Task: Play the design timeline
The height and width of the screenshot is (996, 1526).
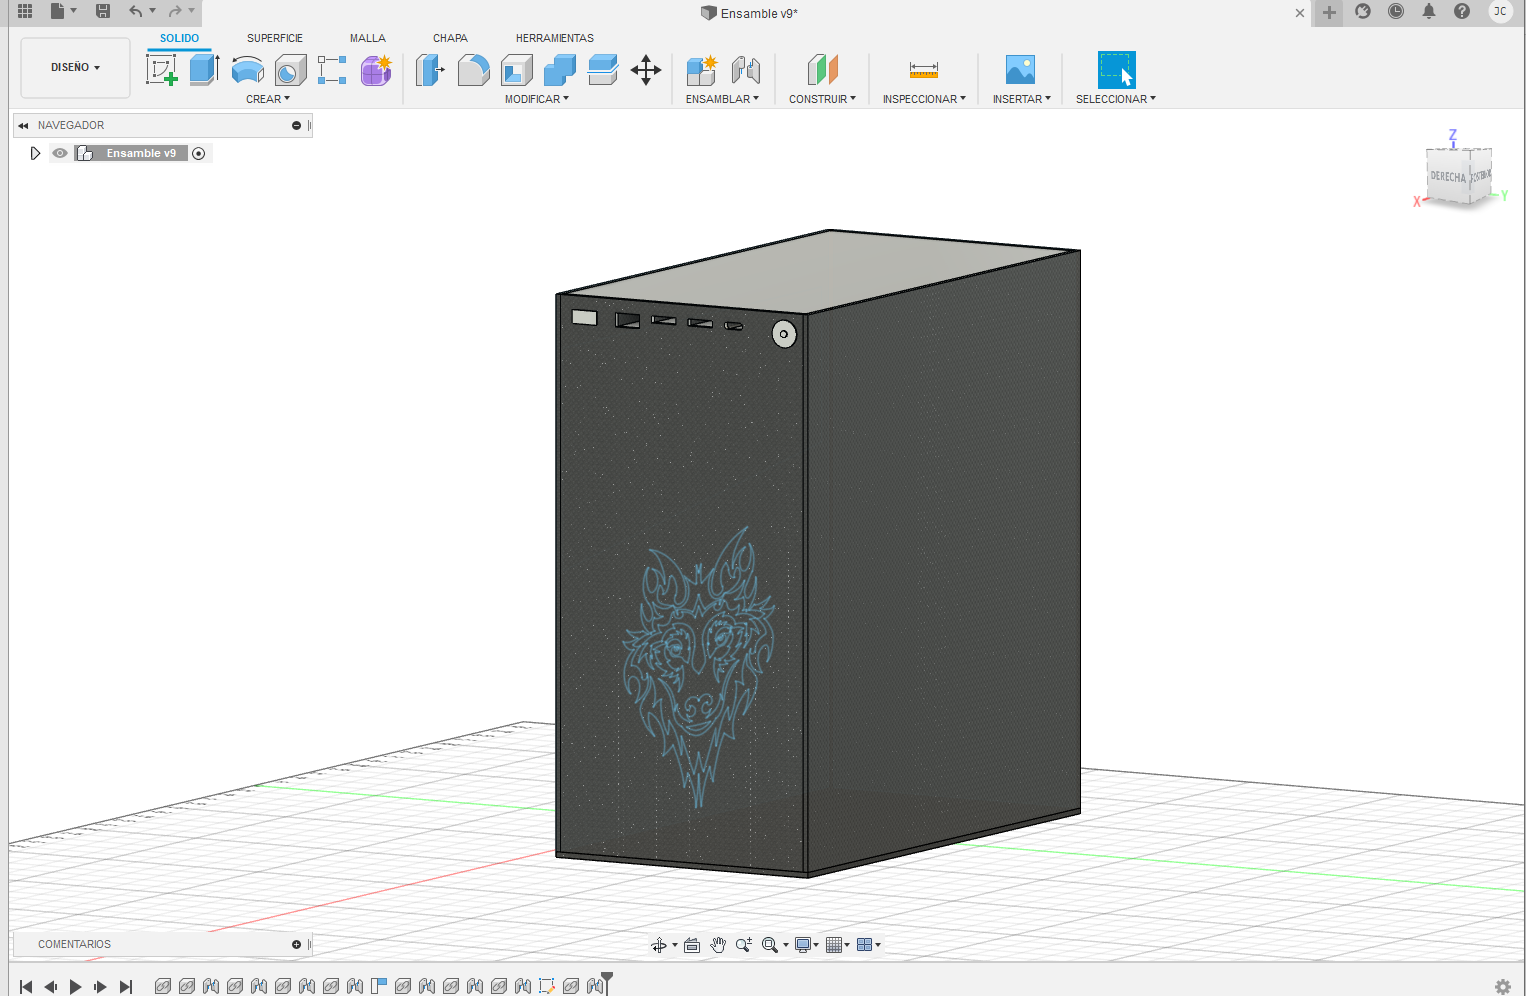Action: pyautogui.click(x=76, y=987)
